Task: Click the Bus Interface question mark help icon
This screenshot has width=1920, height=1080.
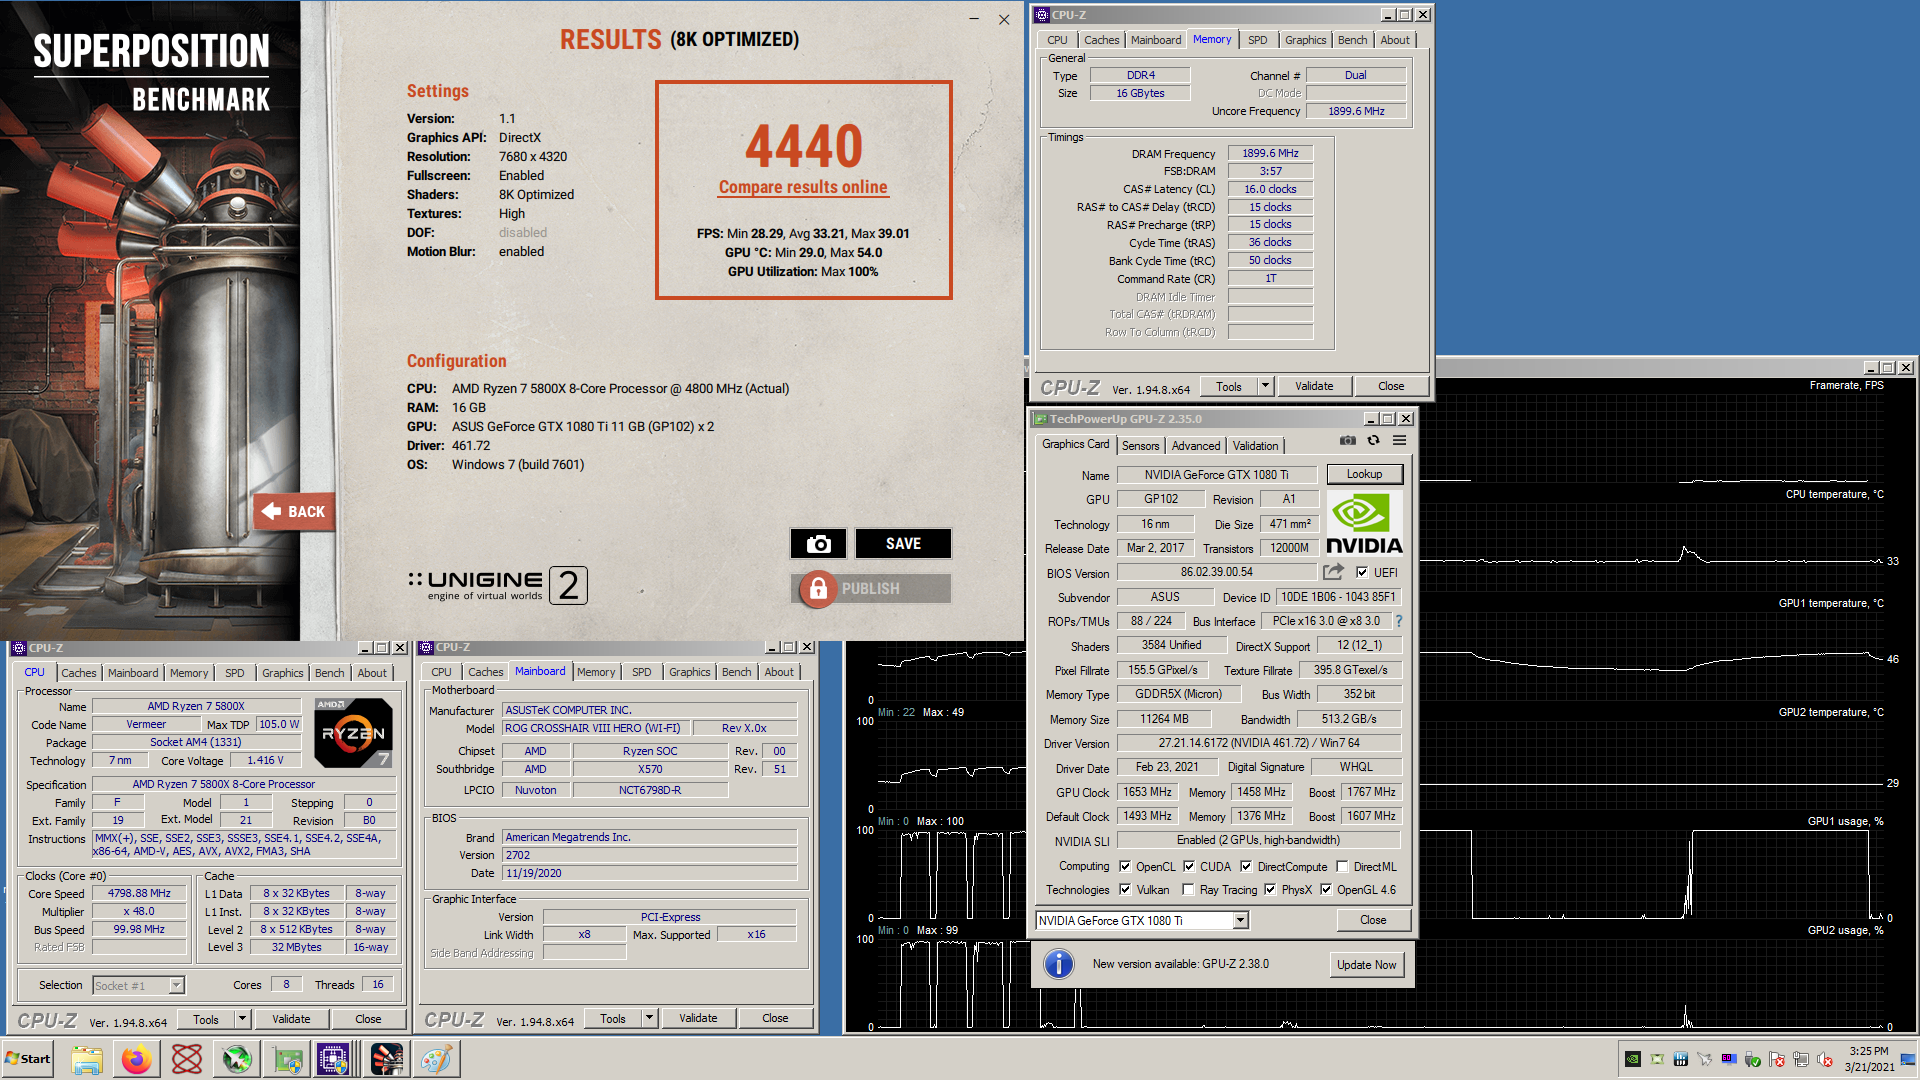Action: (1398, 621)
